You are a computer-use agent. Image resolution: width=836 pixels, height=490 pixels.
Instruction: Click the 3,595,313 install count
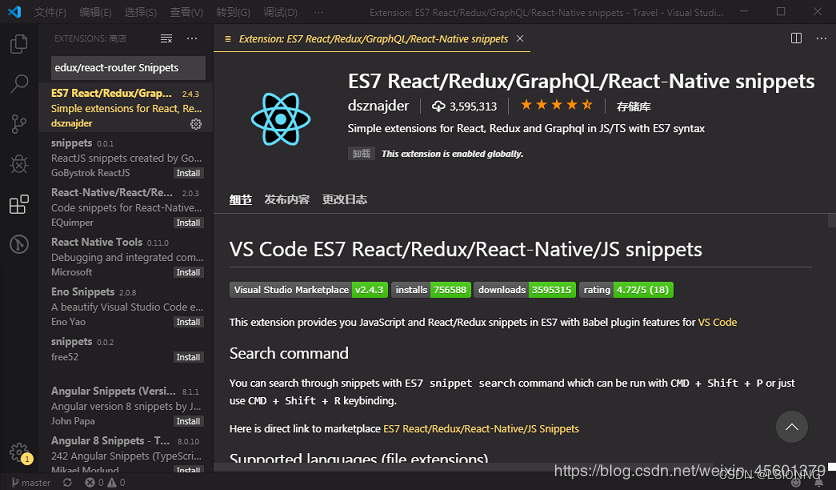[464, 107]
